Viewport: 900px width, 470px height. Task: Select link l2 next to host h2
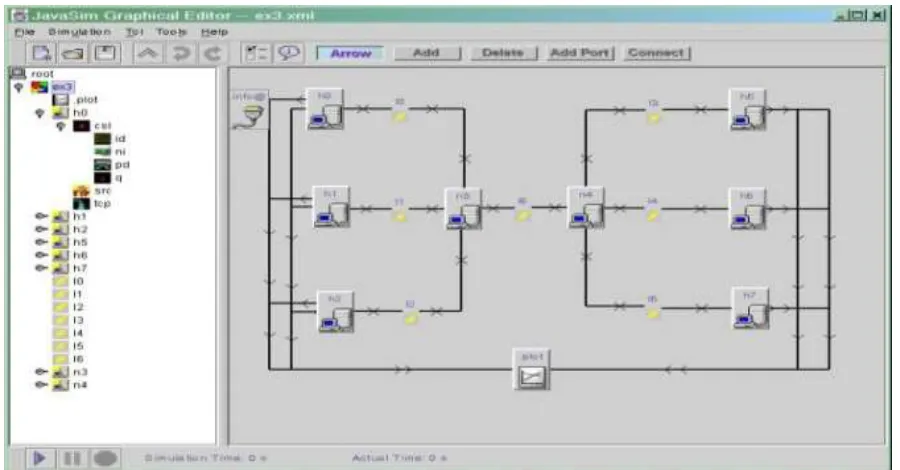coord(410,313)
